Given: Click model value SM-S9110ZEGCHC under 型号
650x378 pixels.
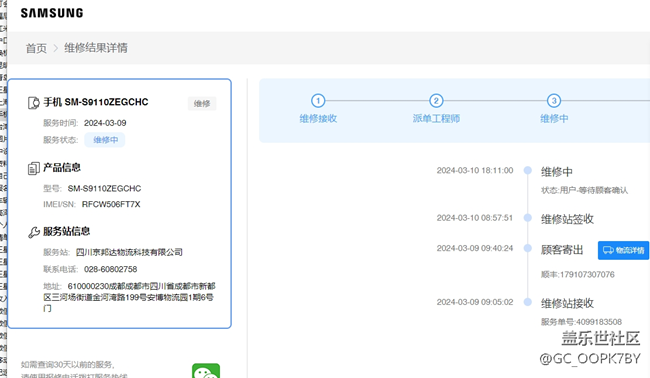Looking at the screenshot, I should coord(104,189).
